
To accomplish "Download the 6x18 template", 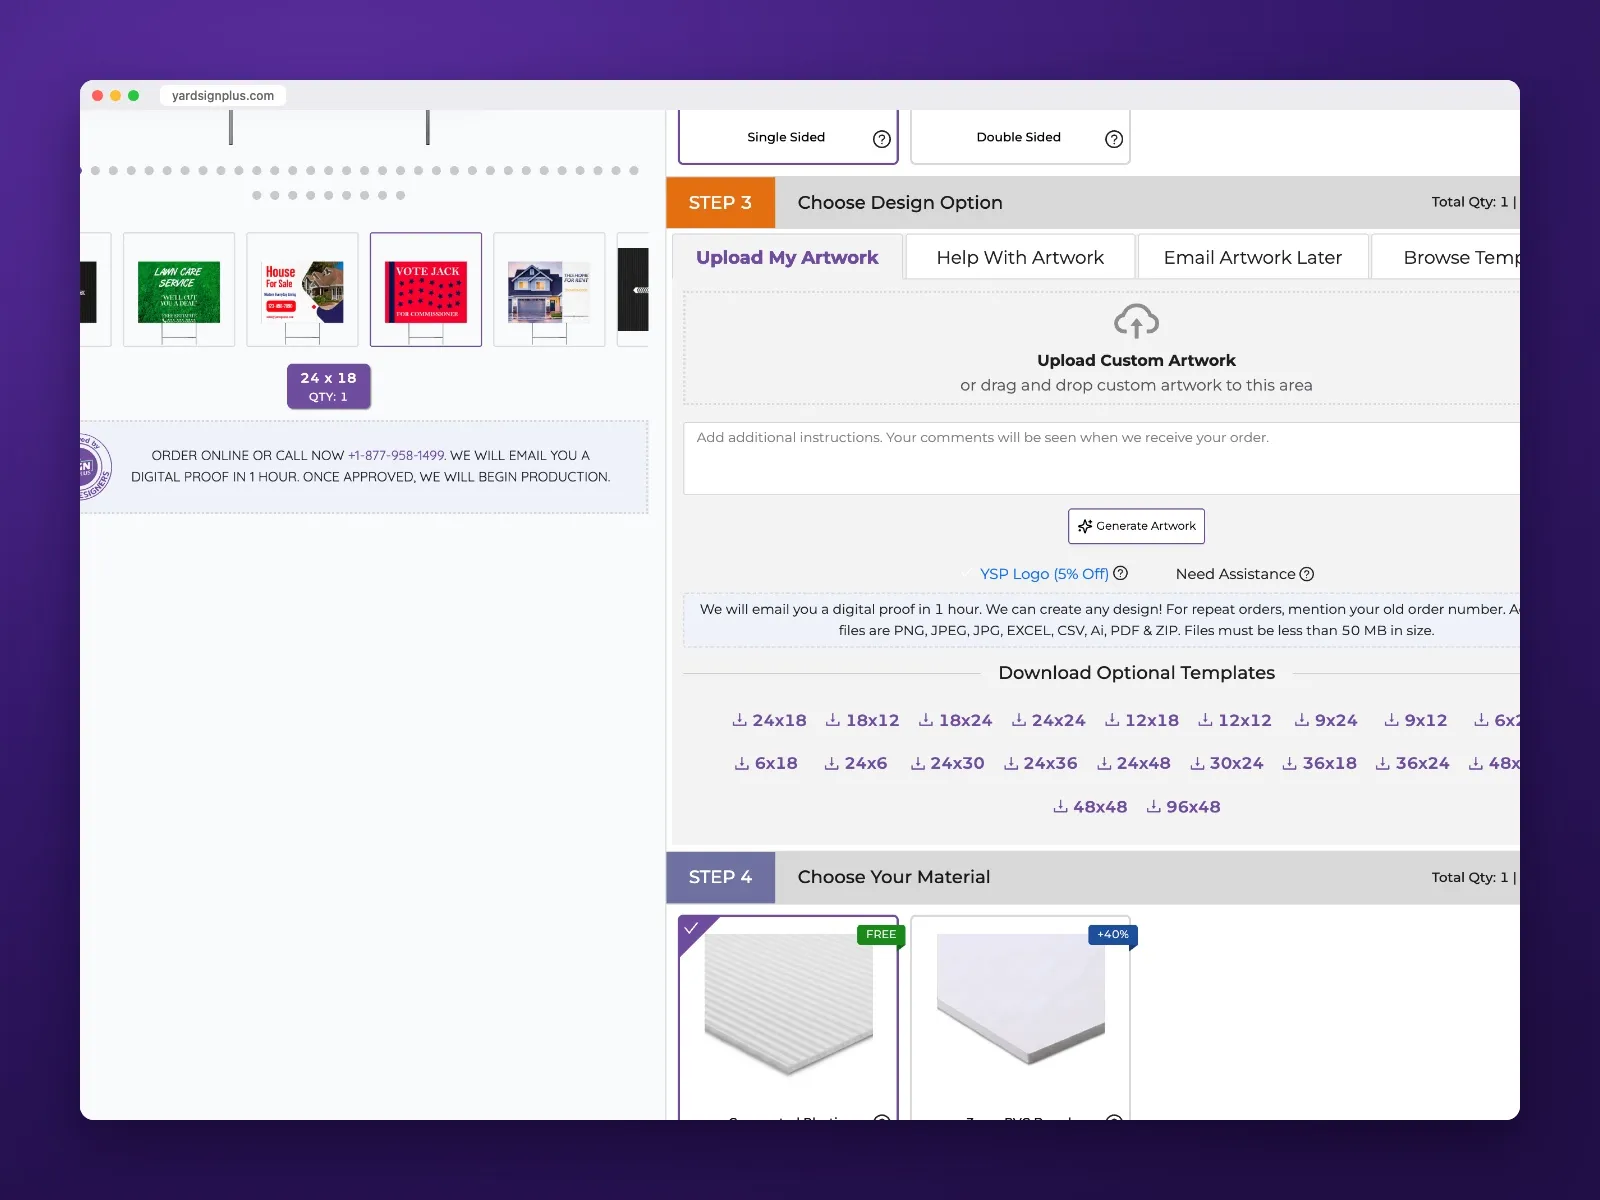I will (766, 763).
